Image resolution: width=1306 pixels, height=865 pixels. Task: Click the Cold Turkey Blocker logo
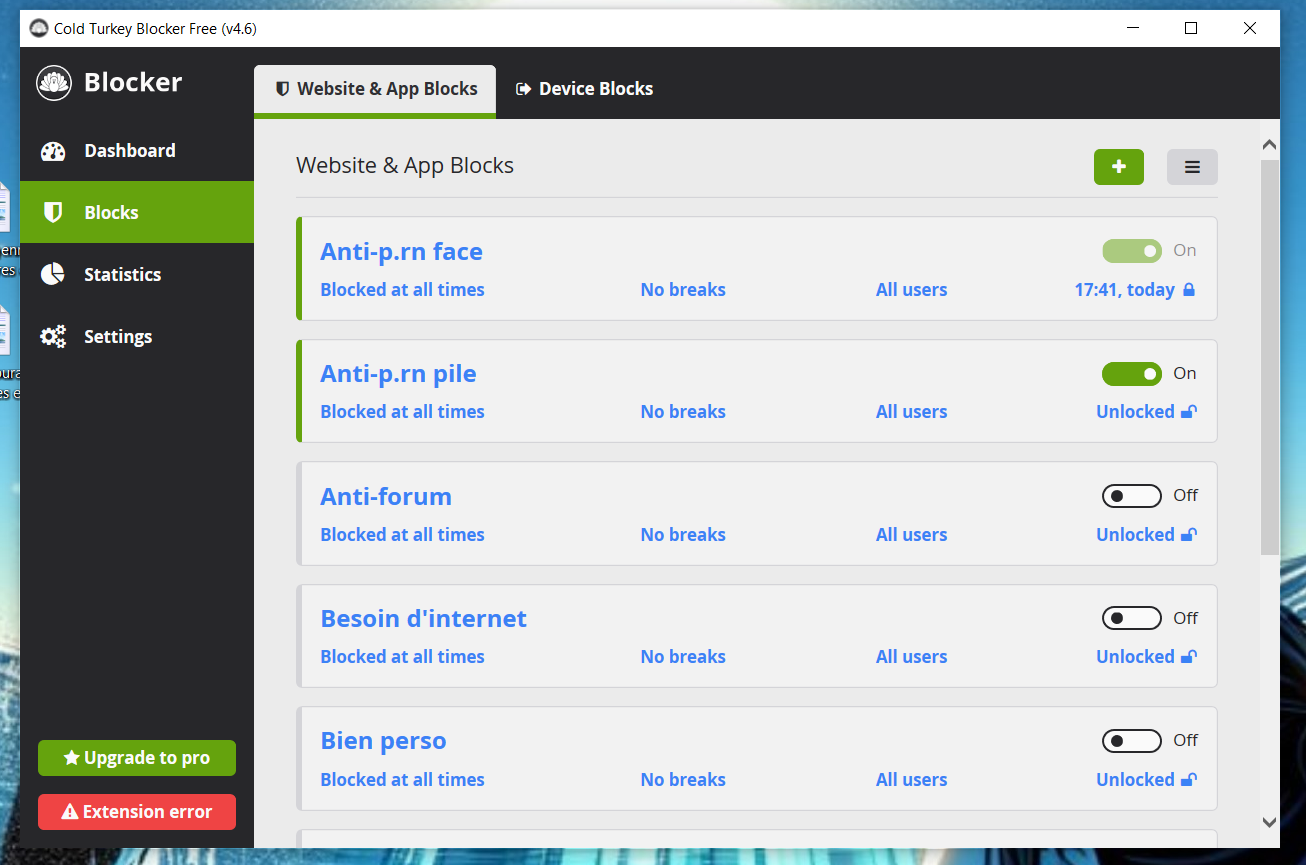(x=54, y=82)
